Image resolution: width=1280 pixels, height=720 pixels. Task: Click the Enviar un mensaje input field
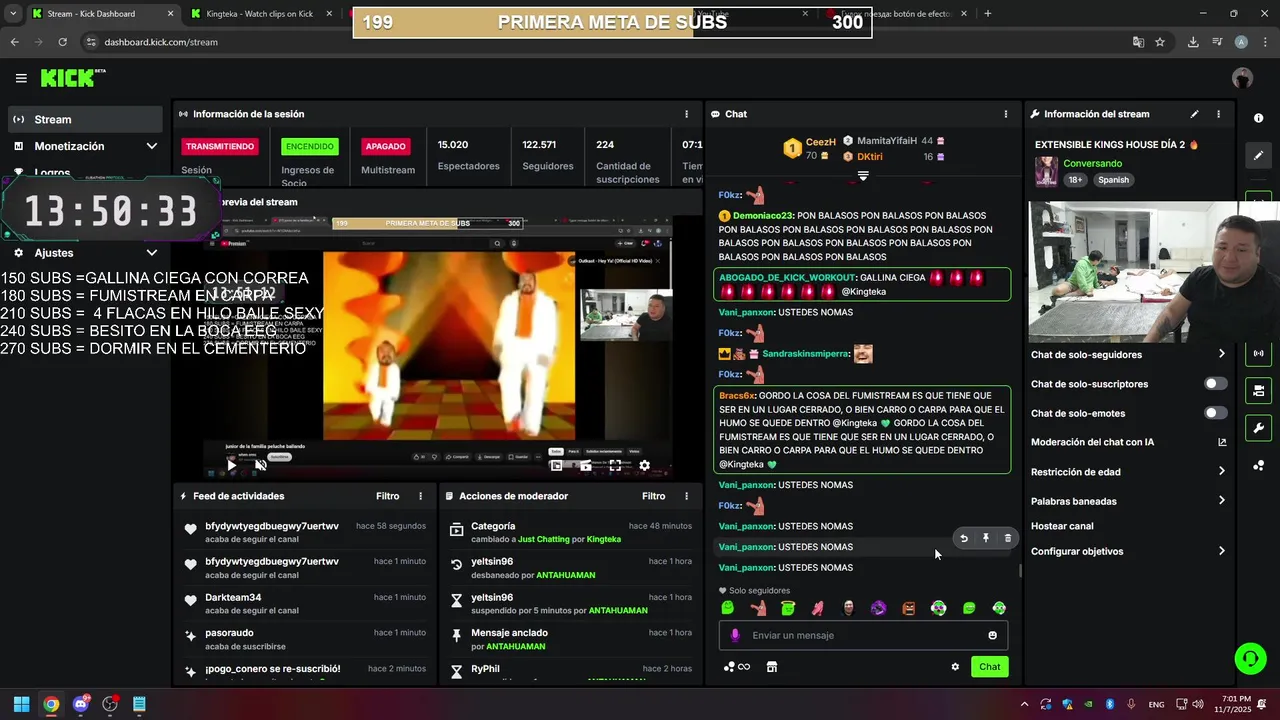click(x=863, y=635)
